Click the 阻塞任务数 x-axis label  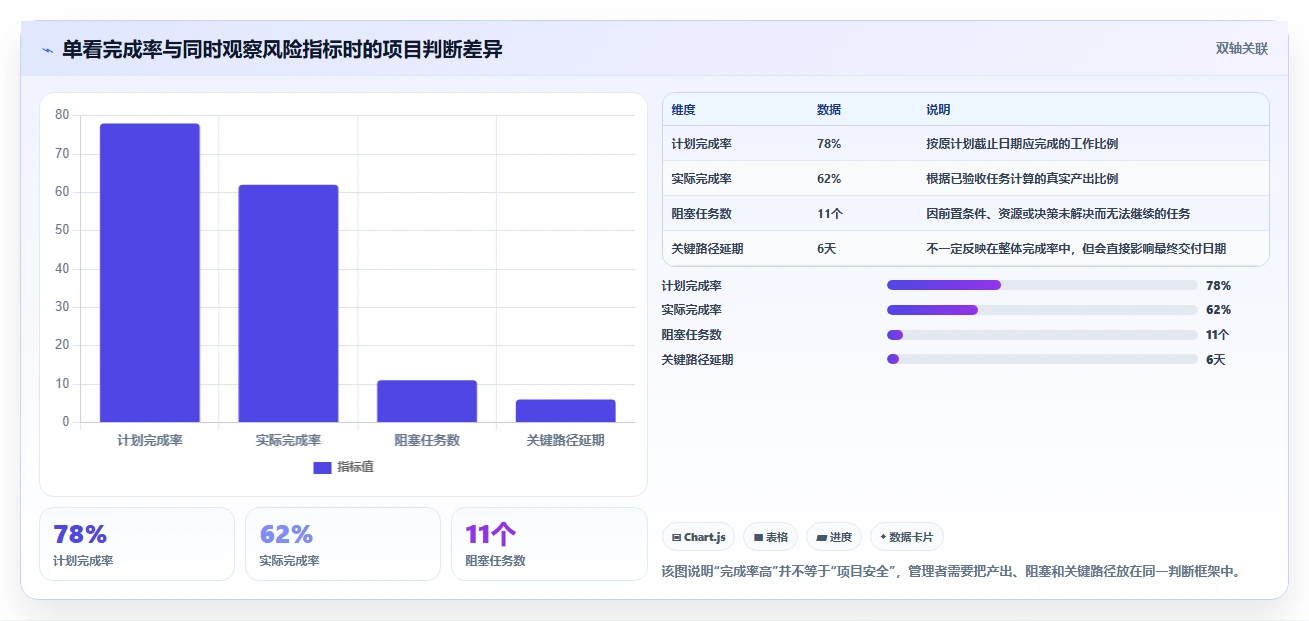(427, 440)
